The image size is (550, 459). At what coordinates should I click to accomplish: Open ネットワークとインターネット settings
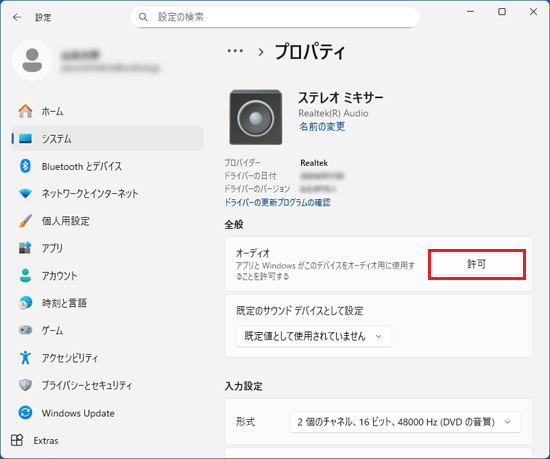pyautogui.click(x=108, y=193)
